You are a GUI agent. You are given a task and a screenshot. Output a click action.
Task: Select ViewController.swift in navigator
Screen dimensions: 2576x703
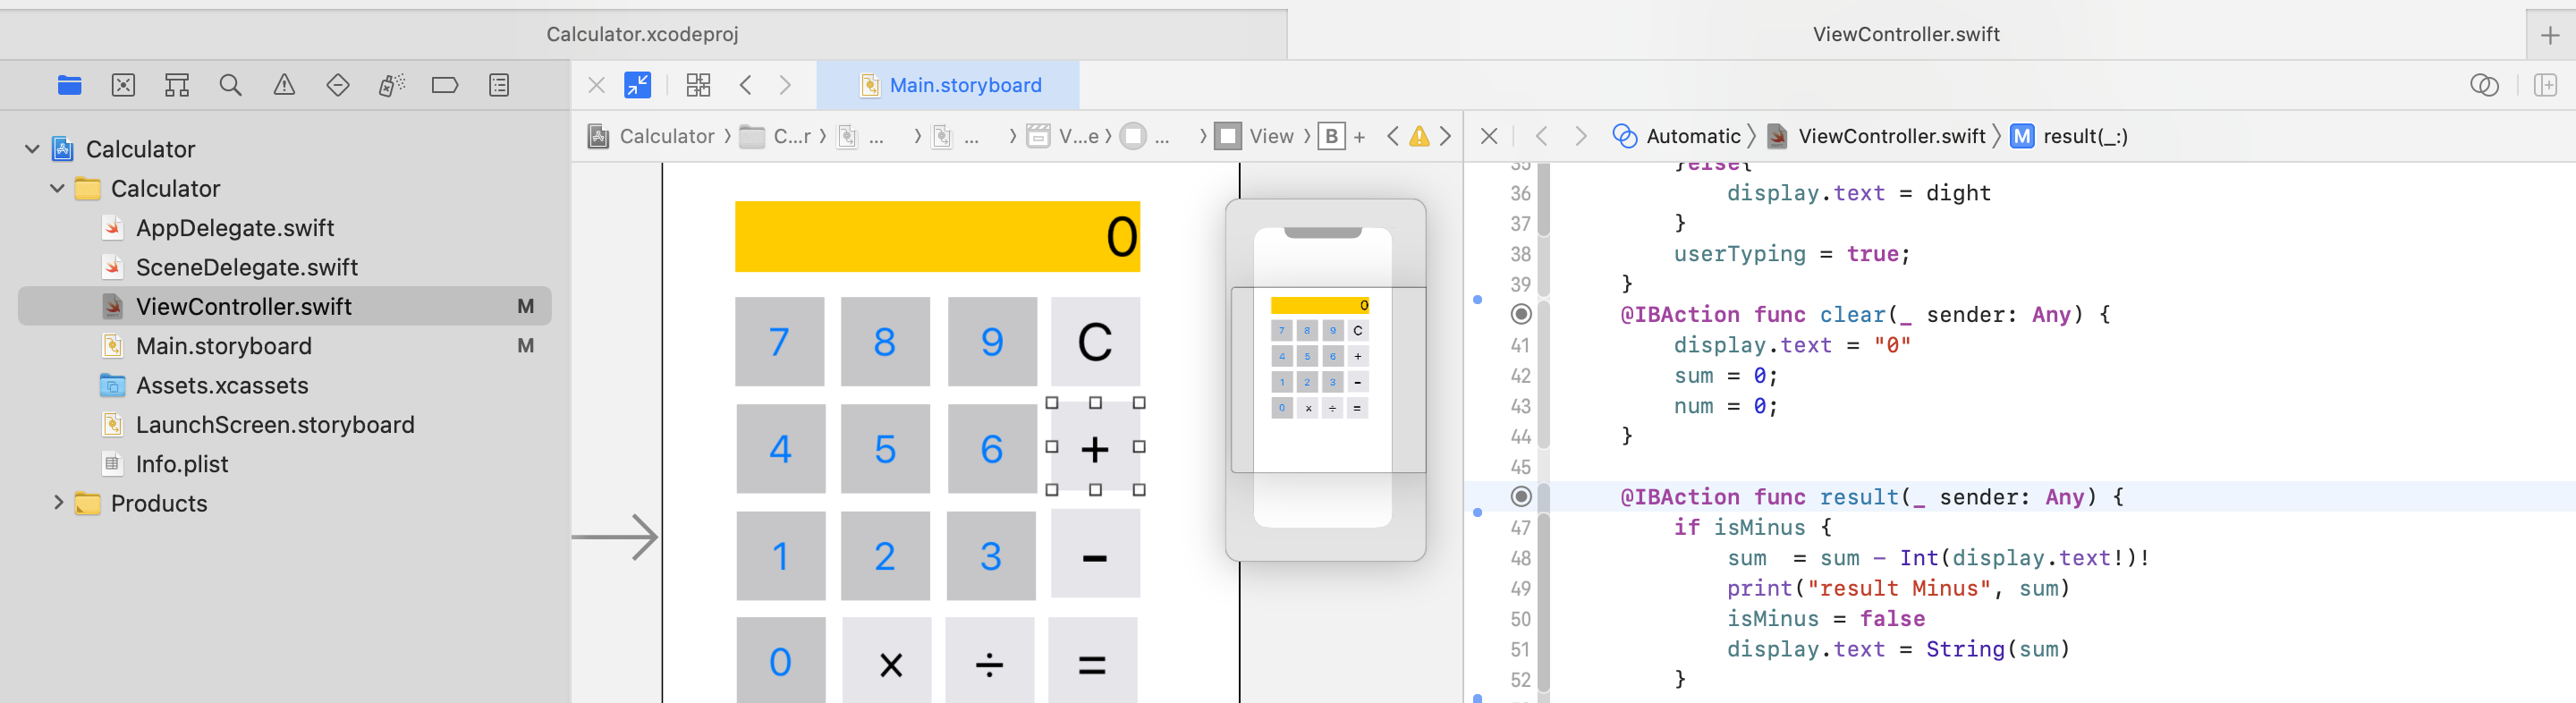pos(285,306)
